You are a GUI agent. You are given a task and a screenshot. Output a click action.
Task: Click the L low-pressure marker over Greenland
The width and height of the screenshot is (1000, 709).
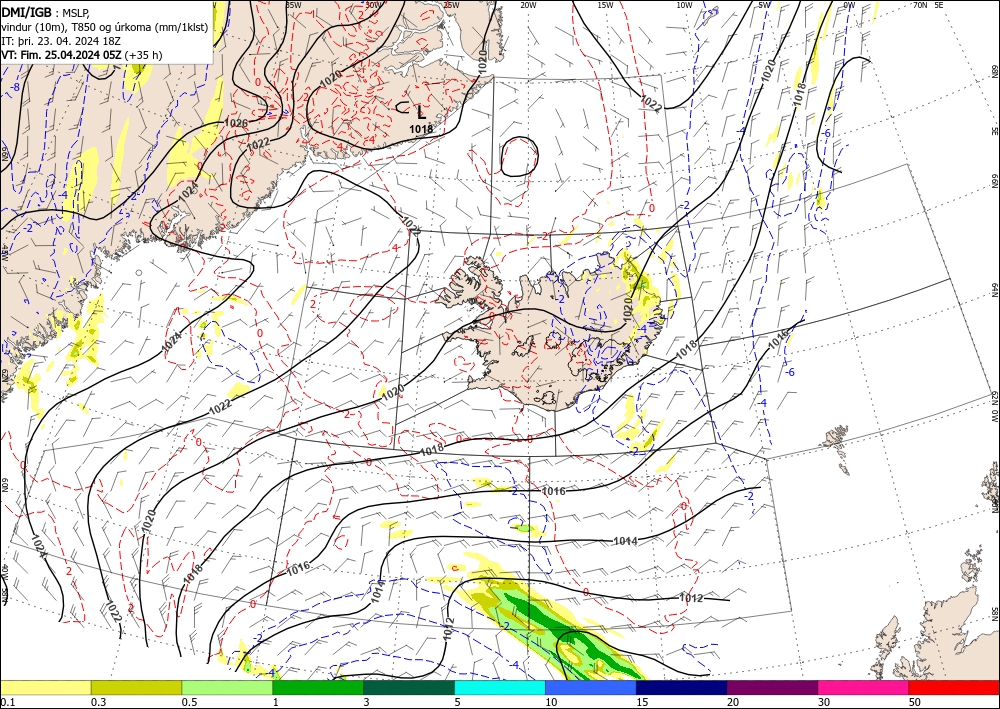tap(421, 113)
